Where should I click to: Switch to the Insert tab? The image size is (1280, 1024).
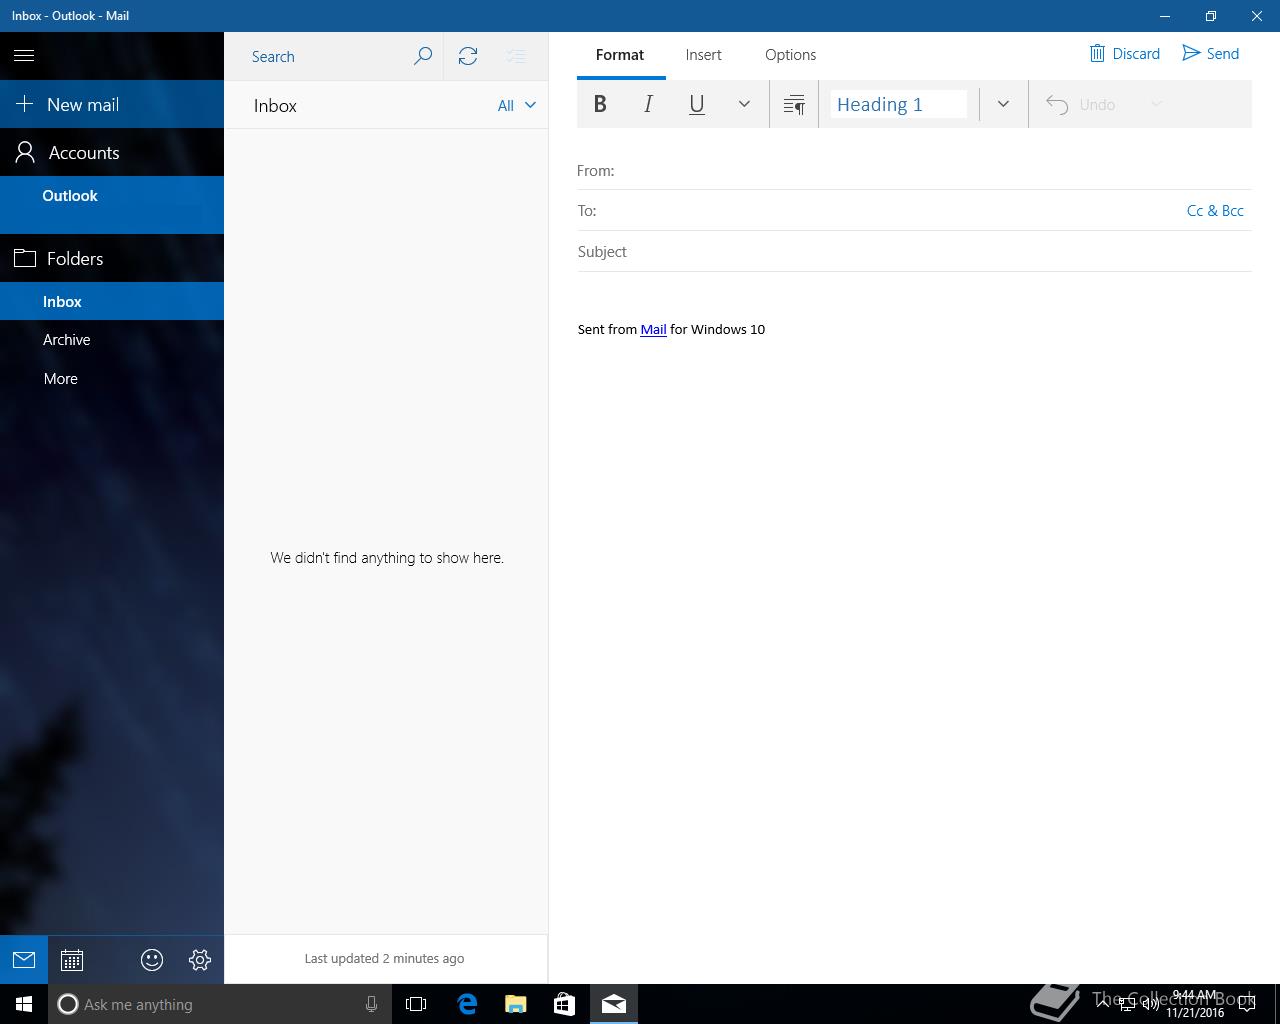coord(704,55)
